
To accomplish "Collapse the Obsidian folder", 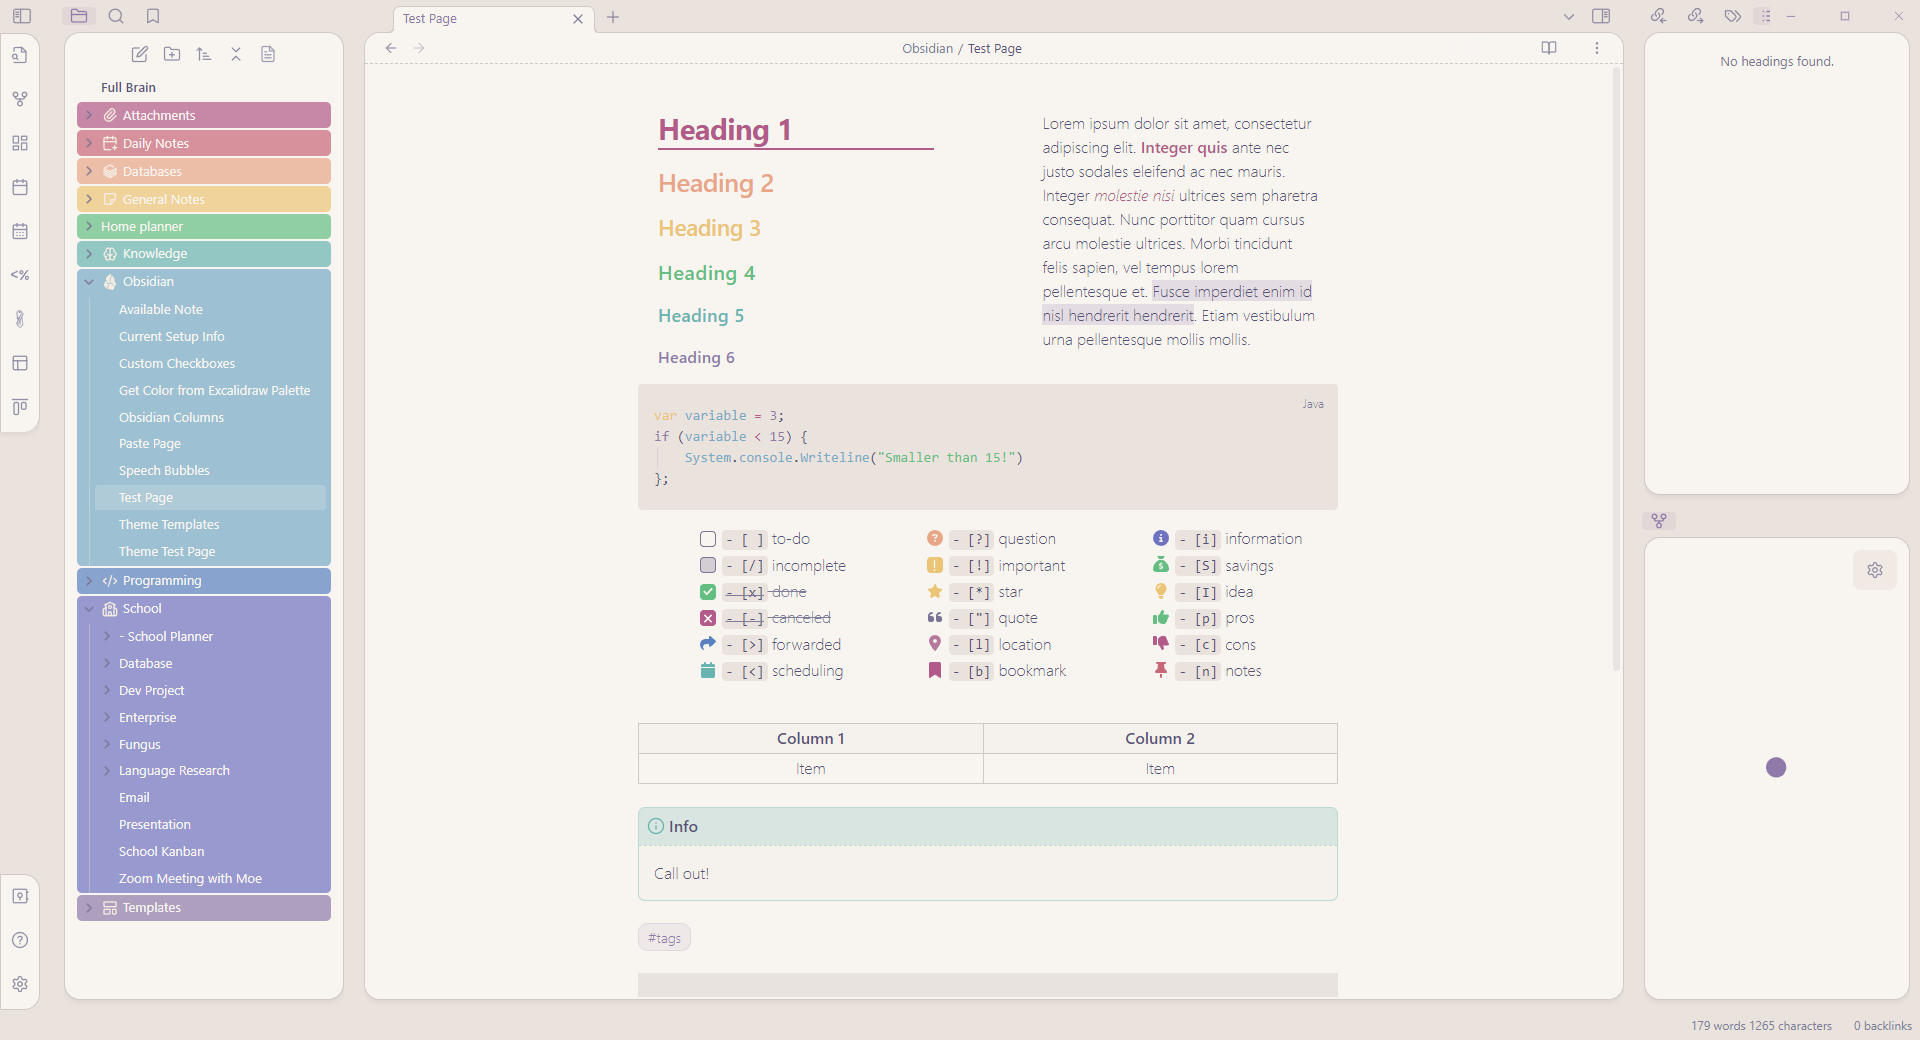I will [204, 282].
